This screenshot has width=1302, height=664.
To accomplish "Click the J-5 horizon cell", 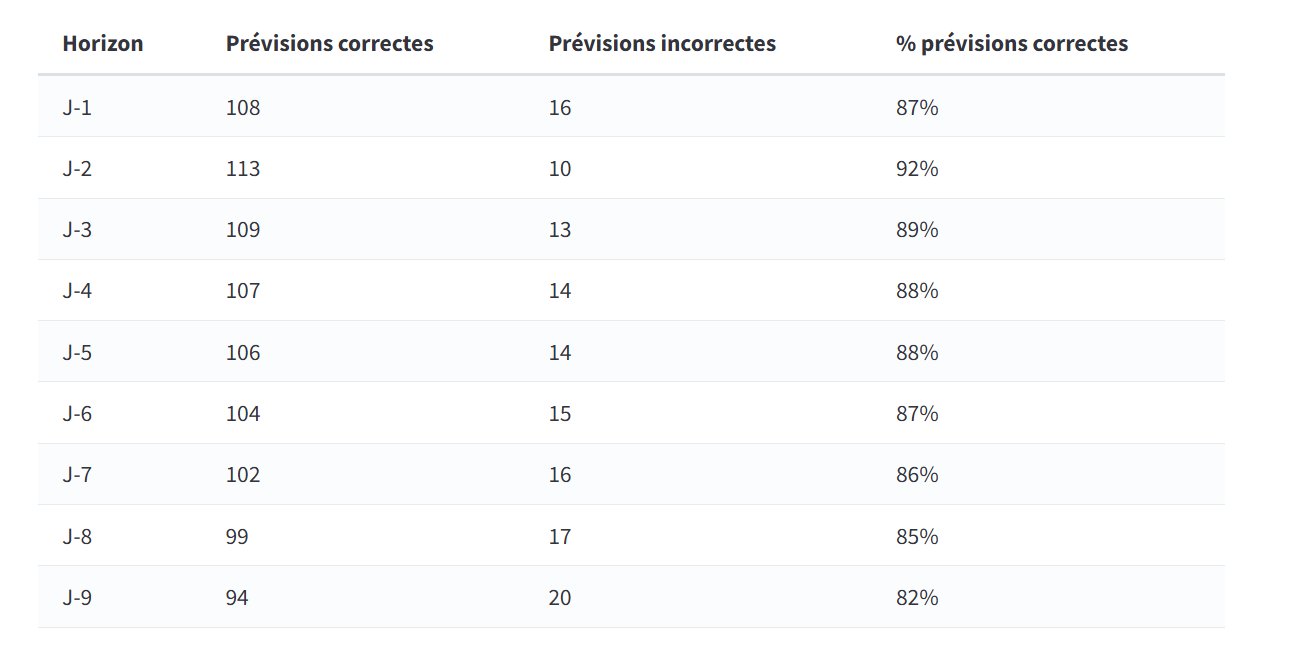I will (x=77, y=353).
